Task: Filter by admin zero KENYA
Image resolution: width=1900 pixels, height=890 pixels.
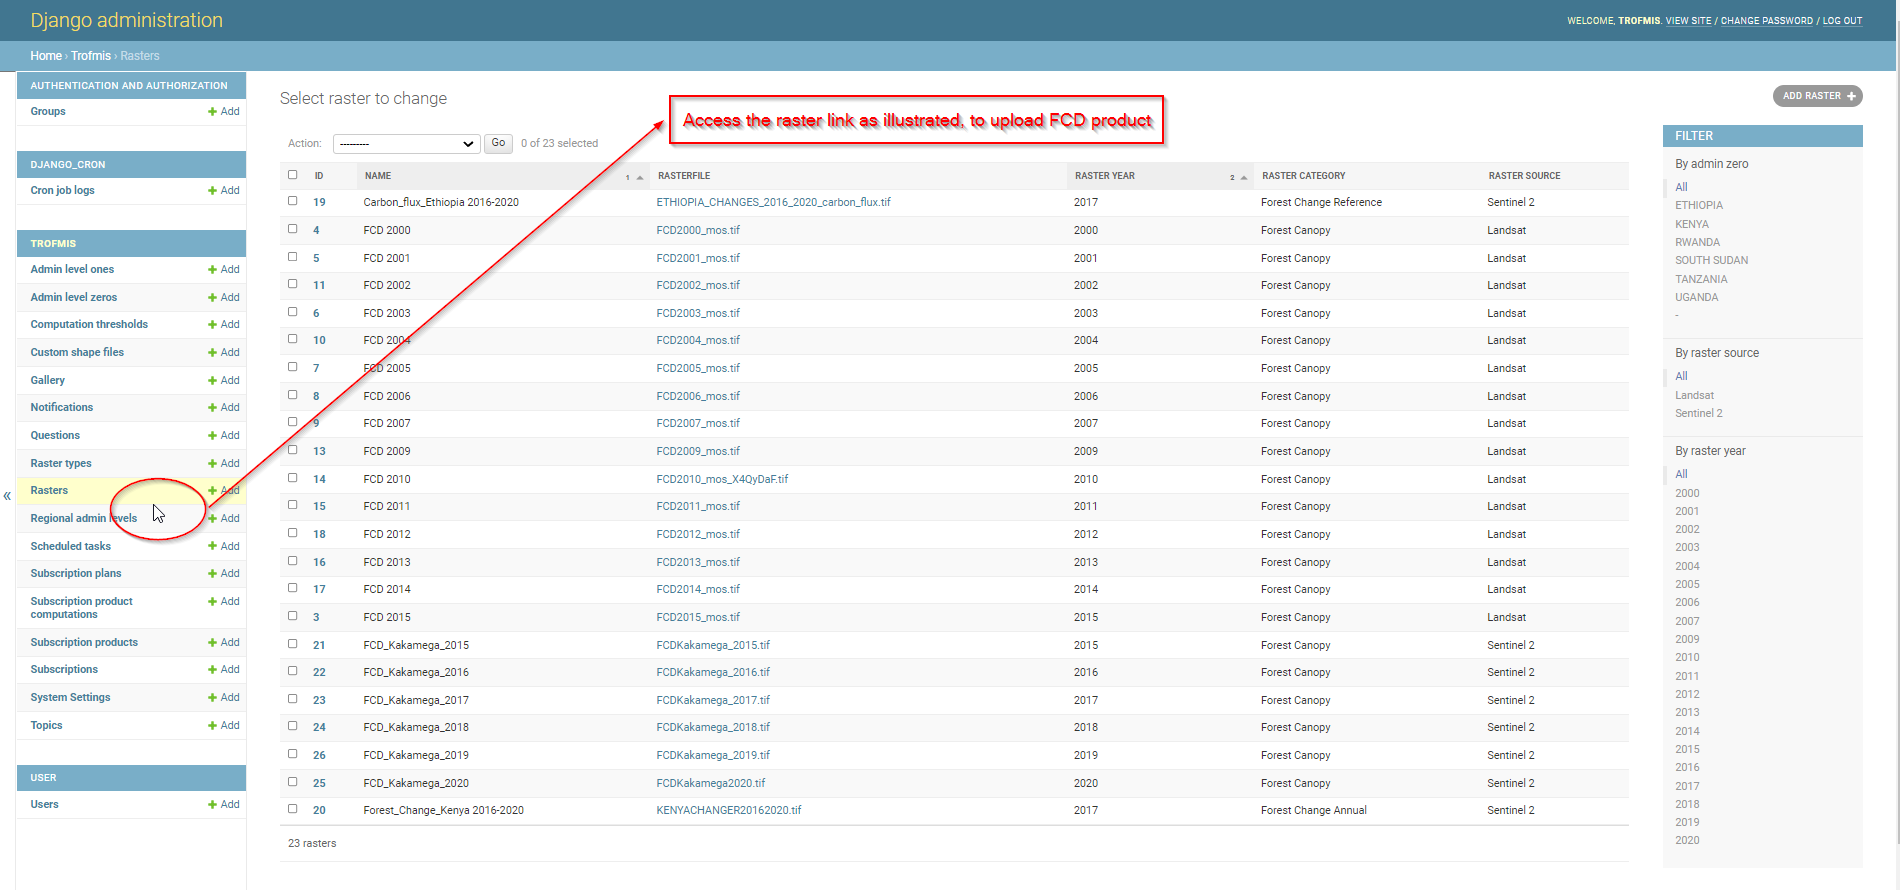Action: [1692, 224]
